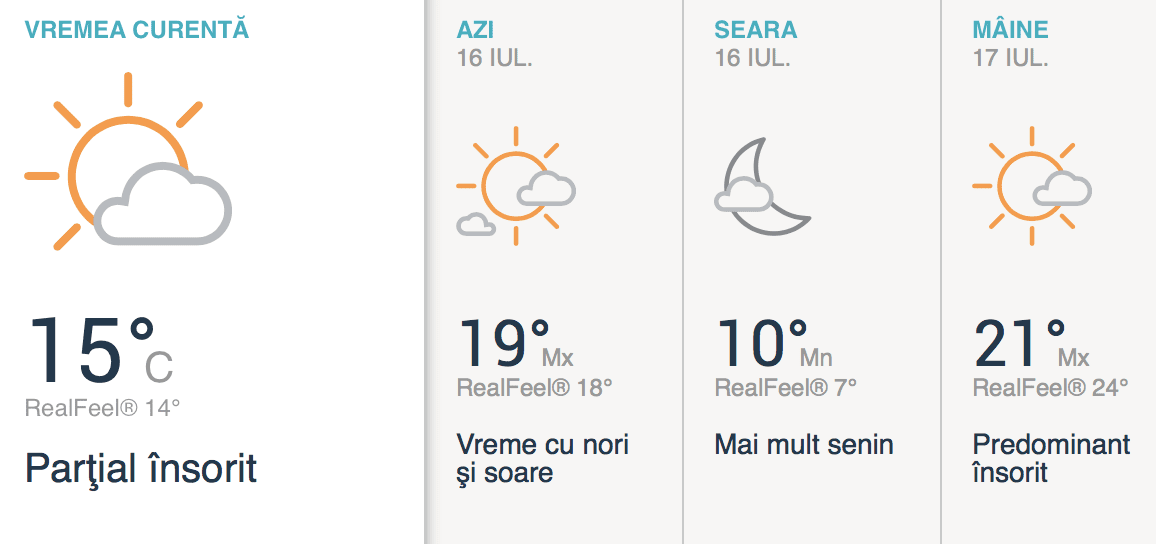The height and width of the screenshot is (544, 1156).
Task: Click the current weather partly sunny icon
Action: click(x=128, y=163)
